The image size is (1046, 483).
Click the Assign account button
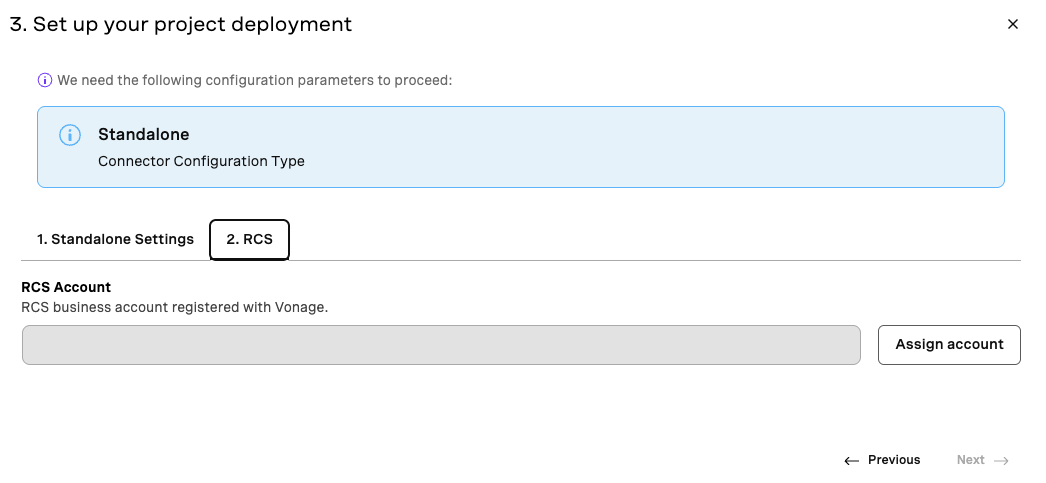coord(949,345)
